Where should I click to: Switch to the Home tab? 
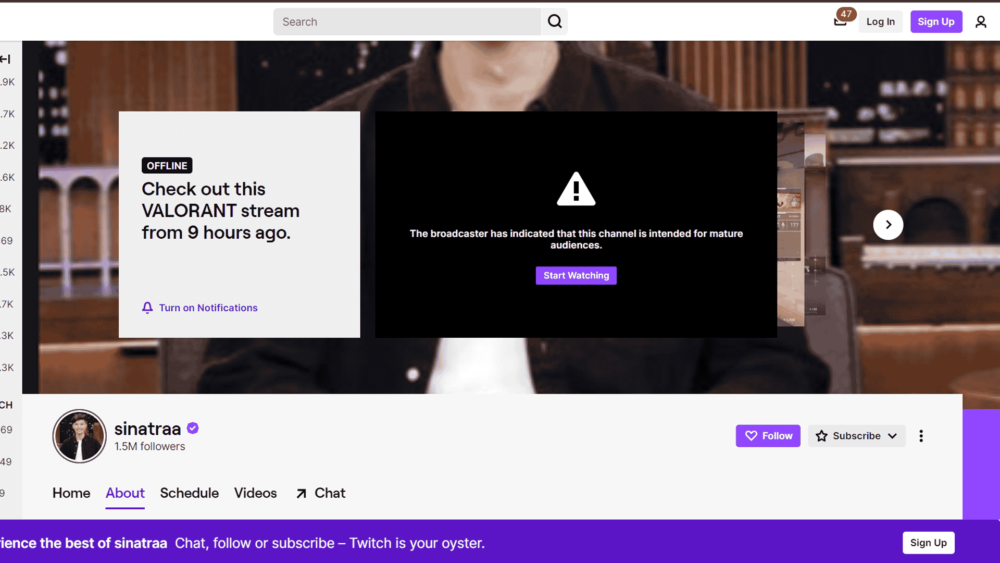[71, 493]
